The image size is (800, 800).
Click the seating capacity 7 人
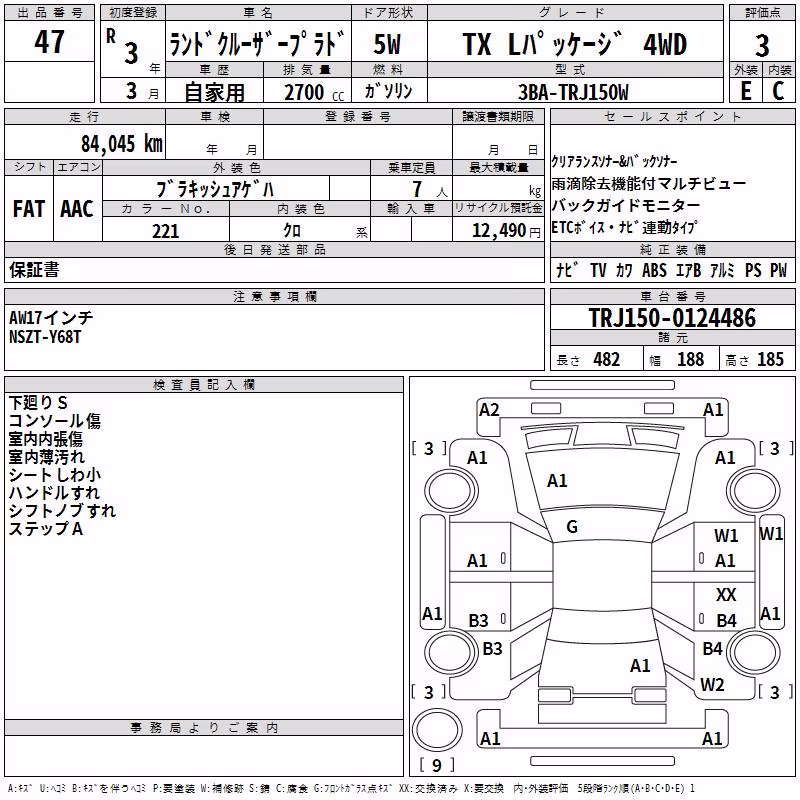(x=430, y=189)
